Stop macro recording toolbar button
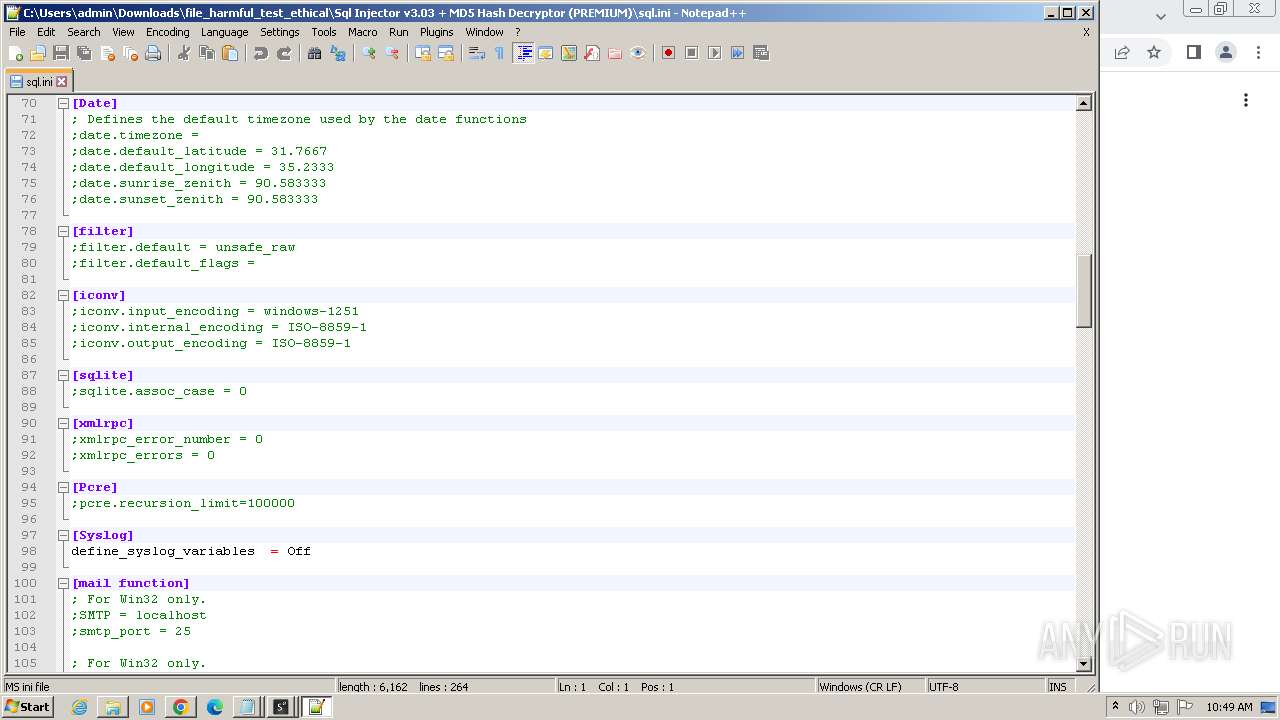 [x=691, y=53]
